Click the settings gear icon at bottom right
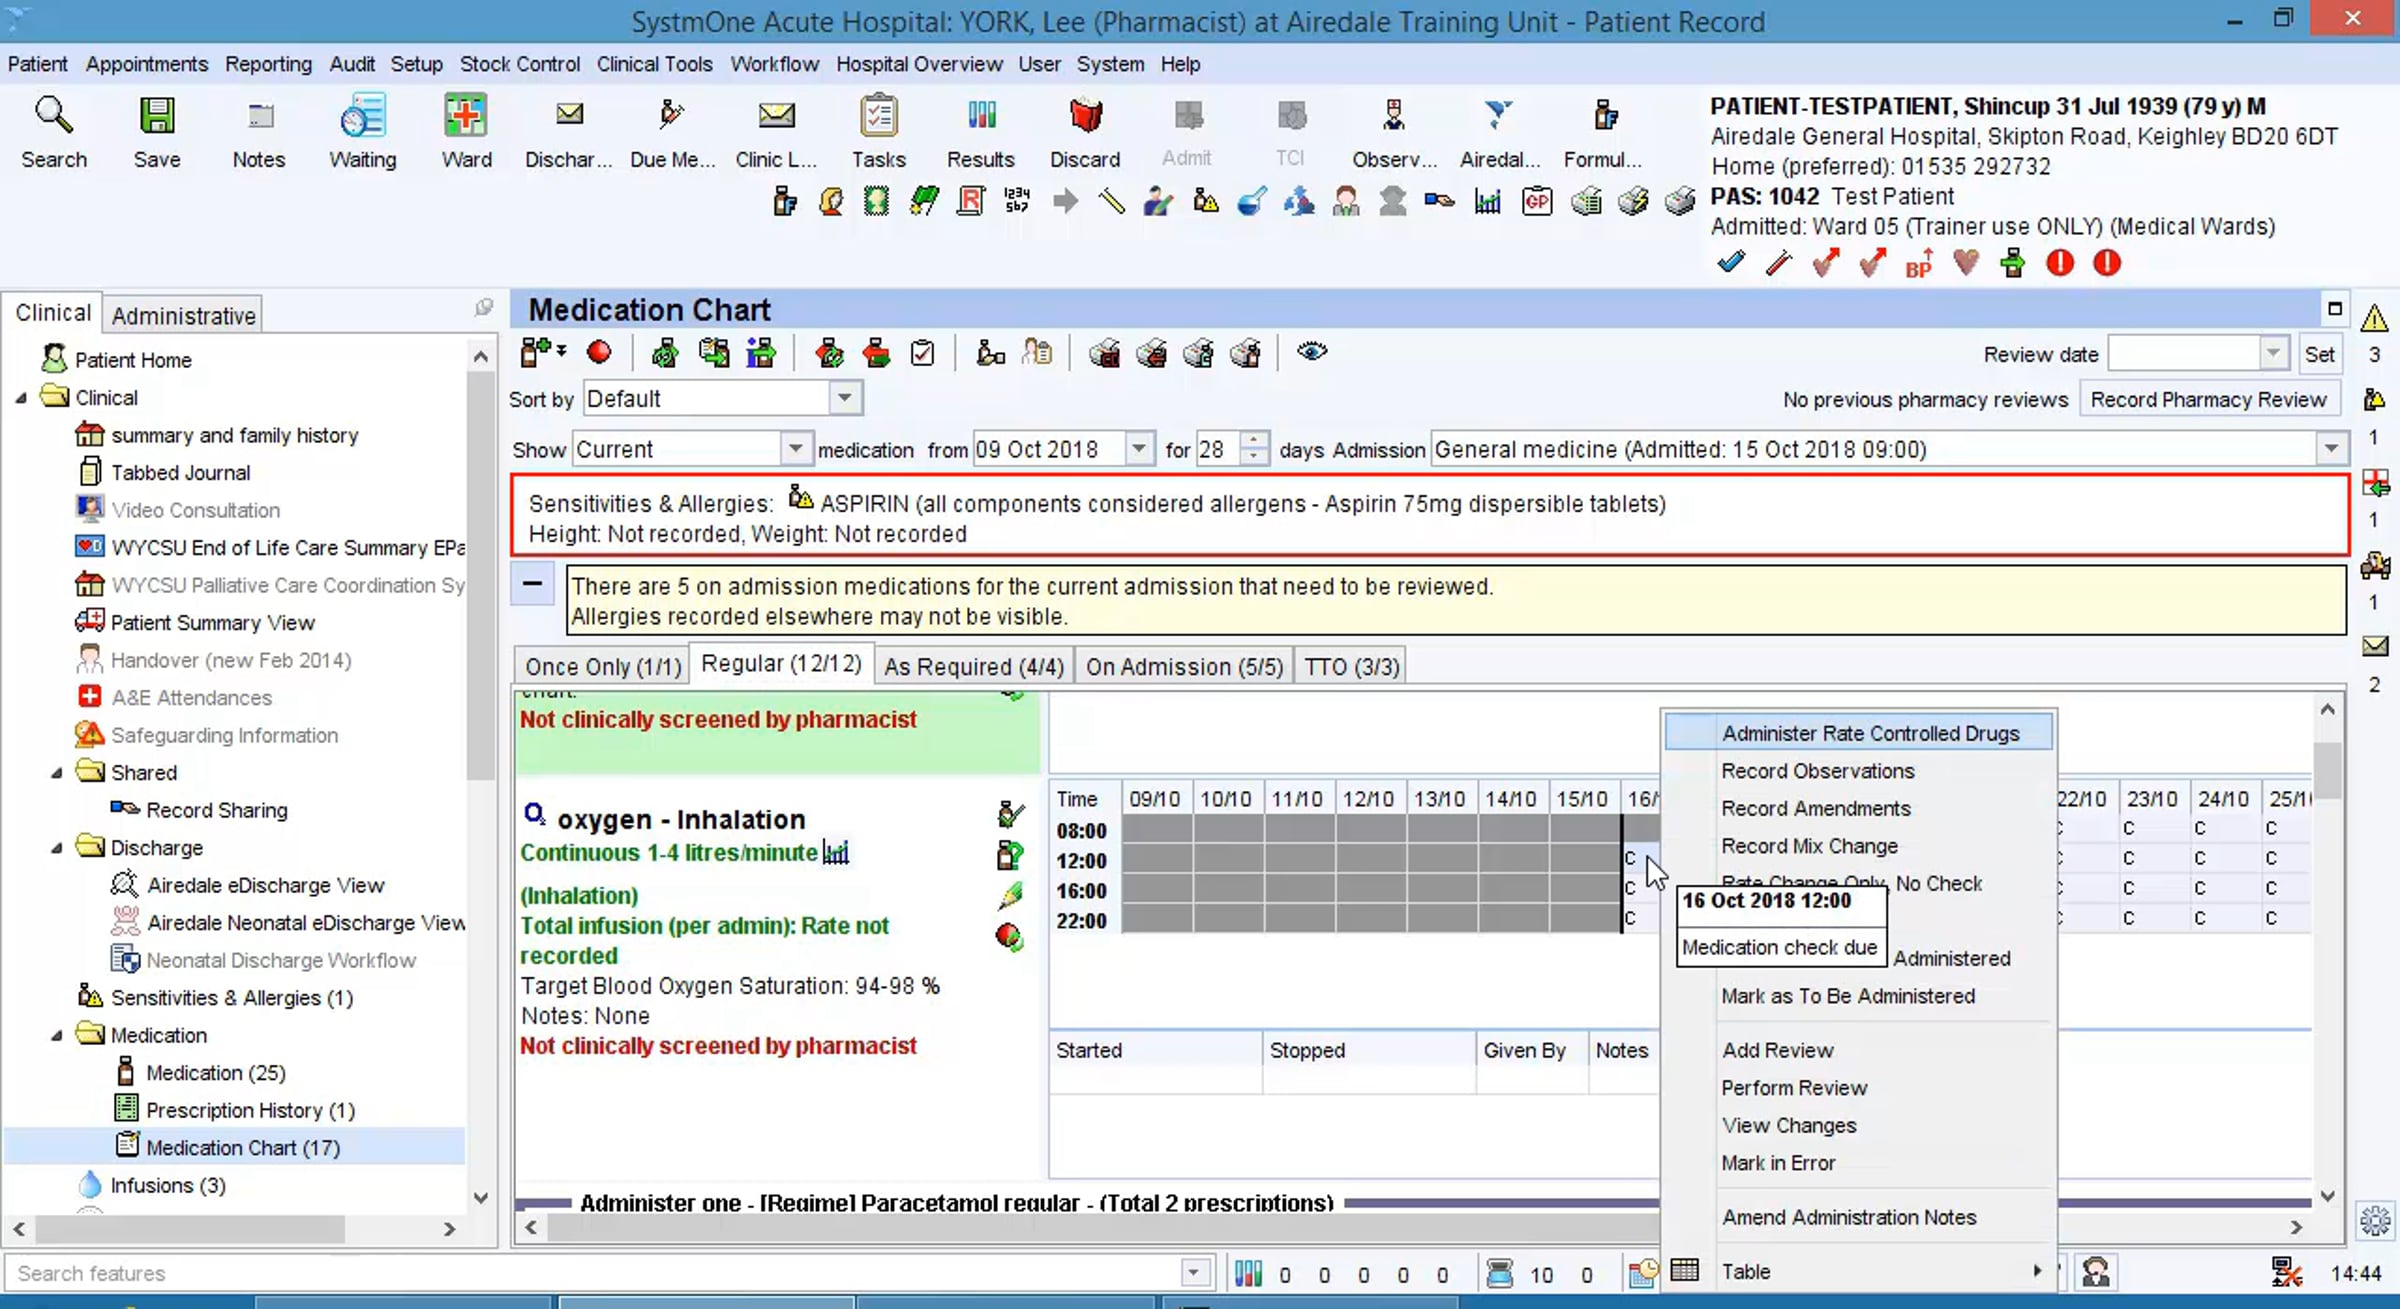 pos(2375,1220)
